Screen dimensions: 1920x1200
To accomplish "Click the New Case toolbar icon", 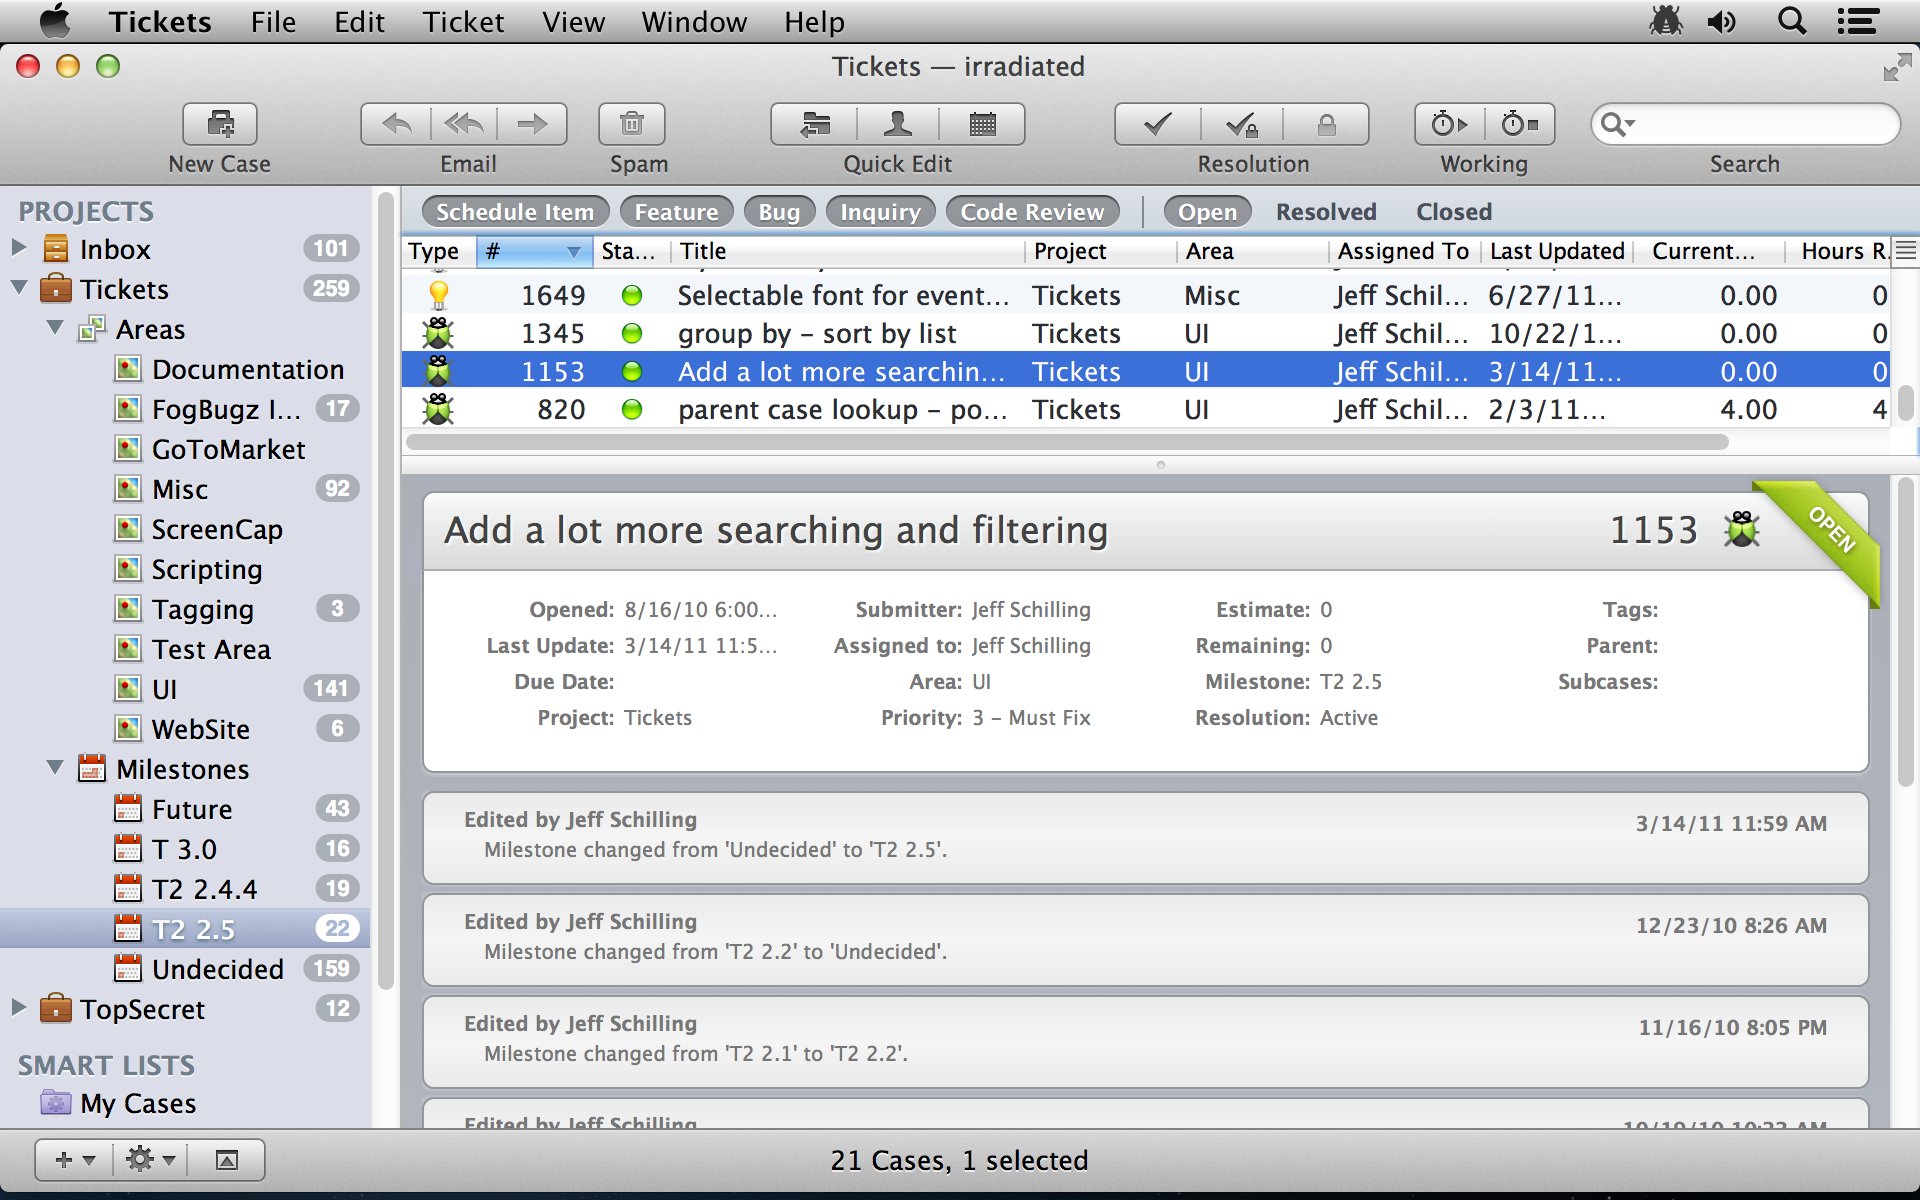I will (x=220, y=124).
